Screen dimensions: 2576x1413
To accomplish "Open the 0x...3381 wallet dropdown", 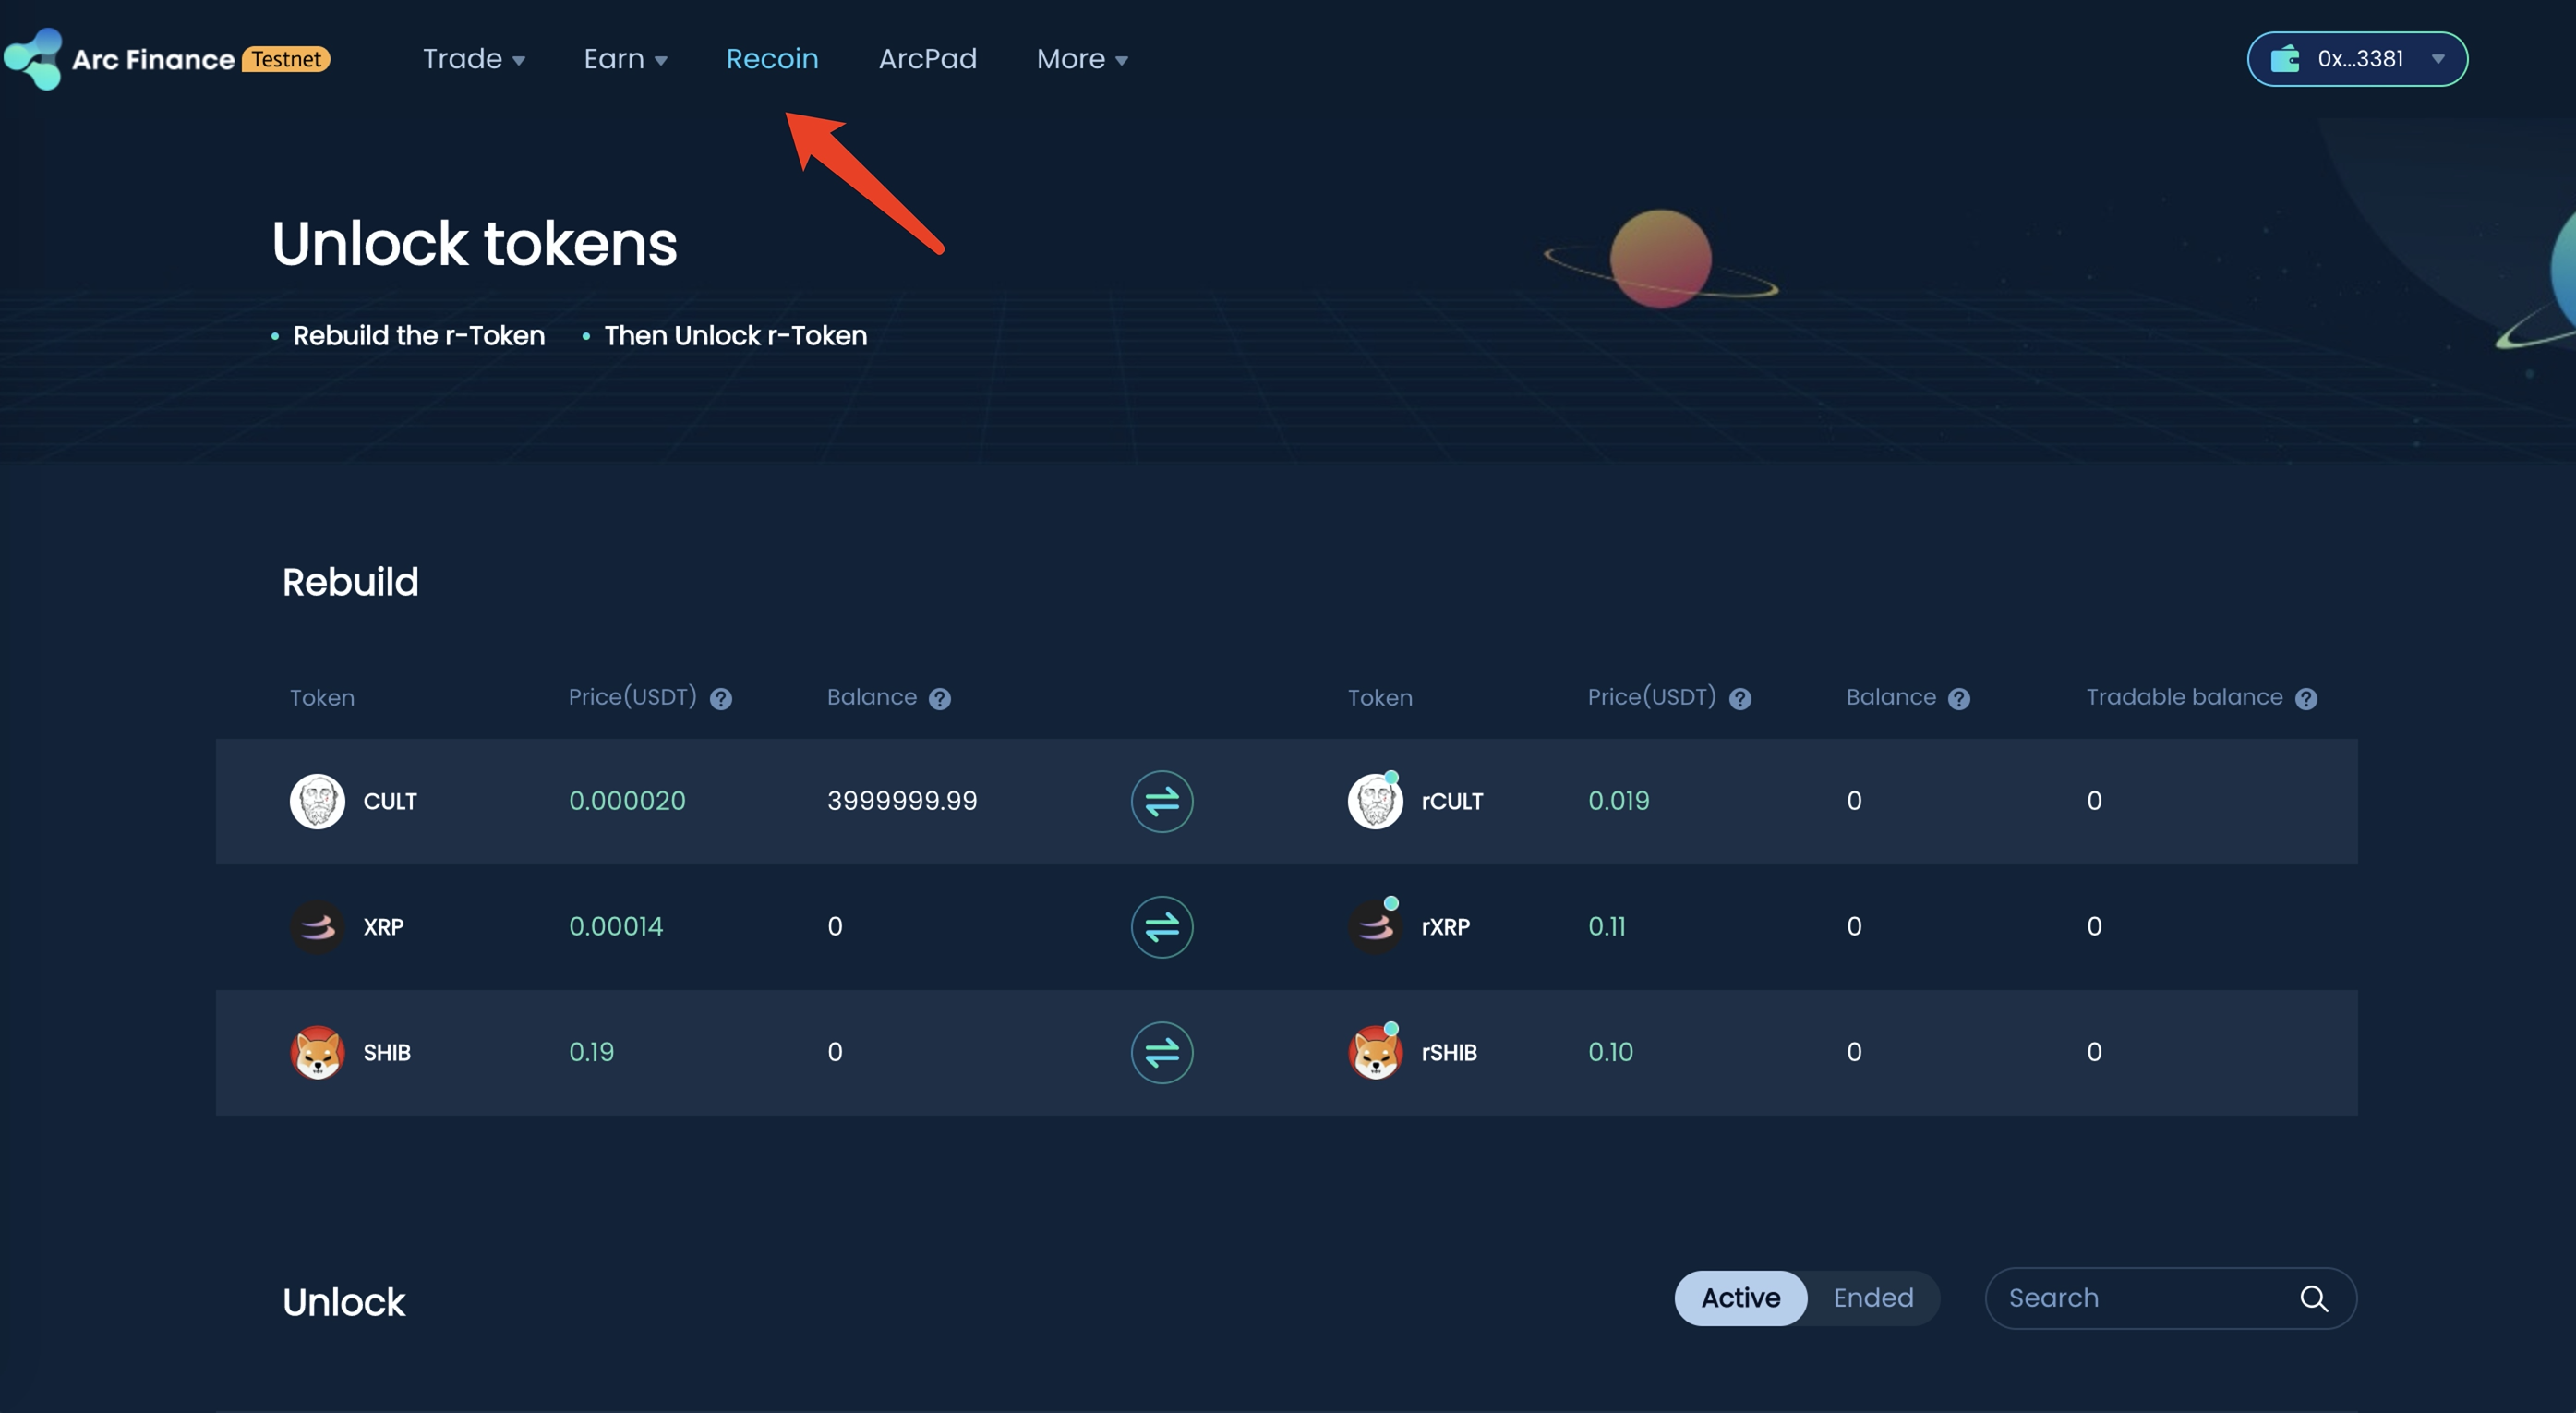I will tap(2357, 59).
